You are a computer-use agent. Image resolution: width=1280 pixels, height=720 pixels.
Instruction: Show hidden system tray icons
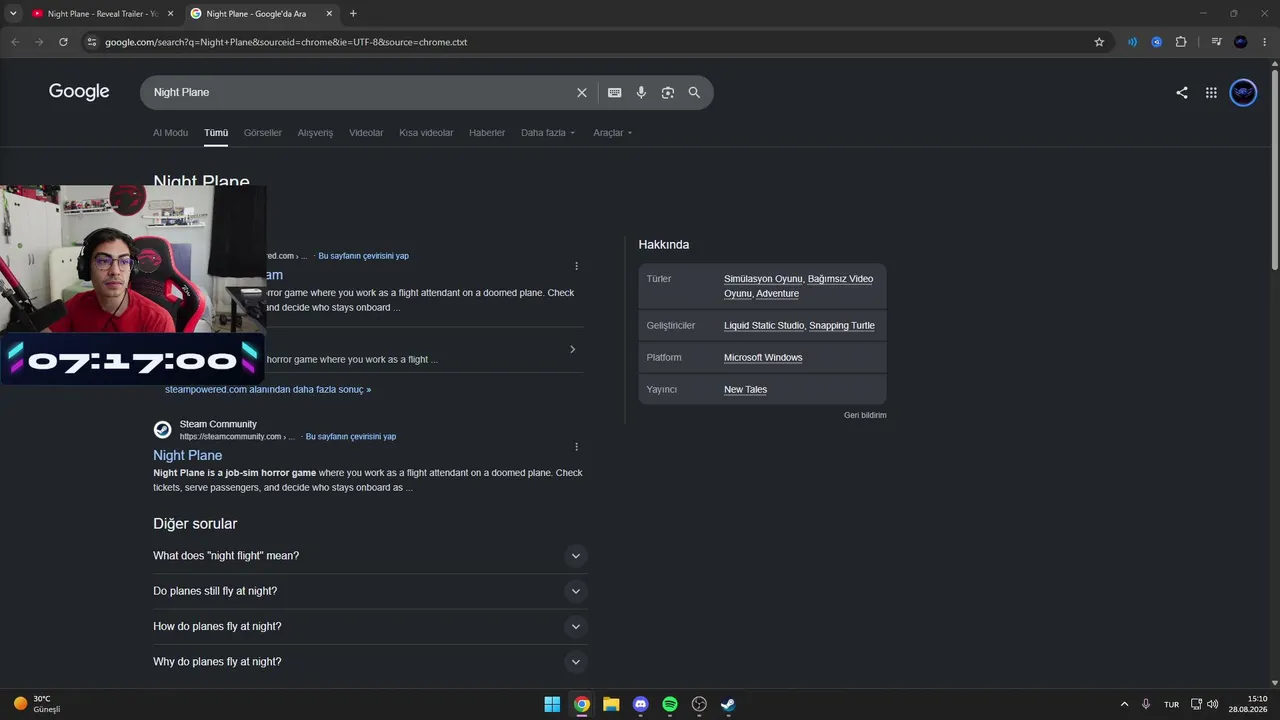click(x=1124, y=704)
